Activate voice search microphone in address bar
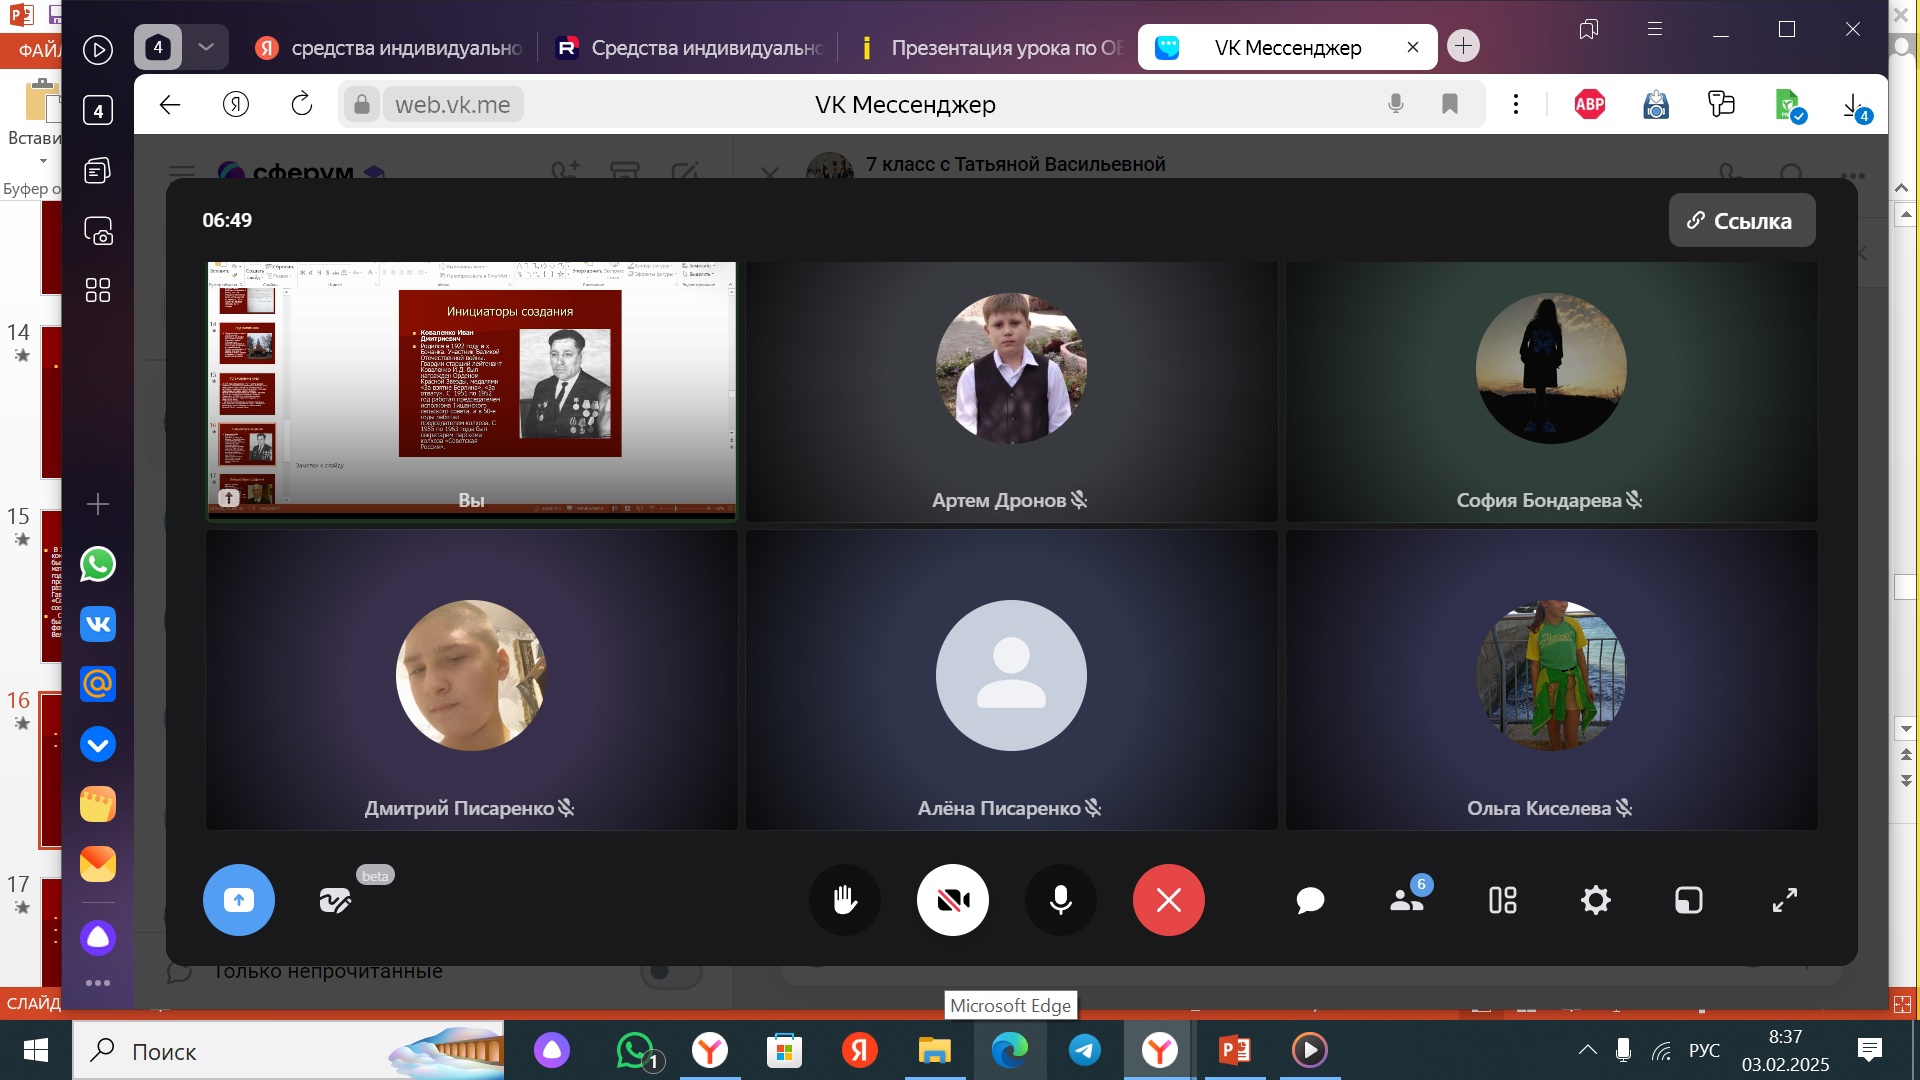 [x=1396, y=104]
